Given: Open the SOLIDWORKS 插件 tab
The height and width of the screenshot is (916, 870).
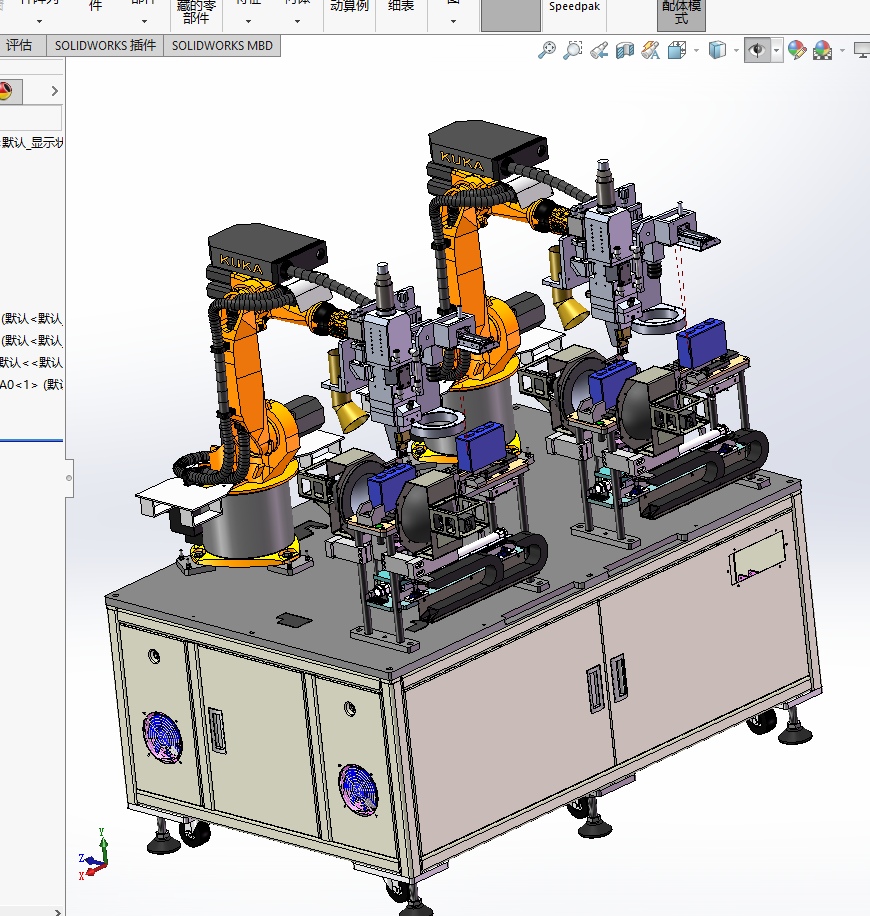Looking at the screenshot, I should click(105, 46).
